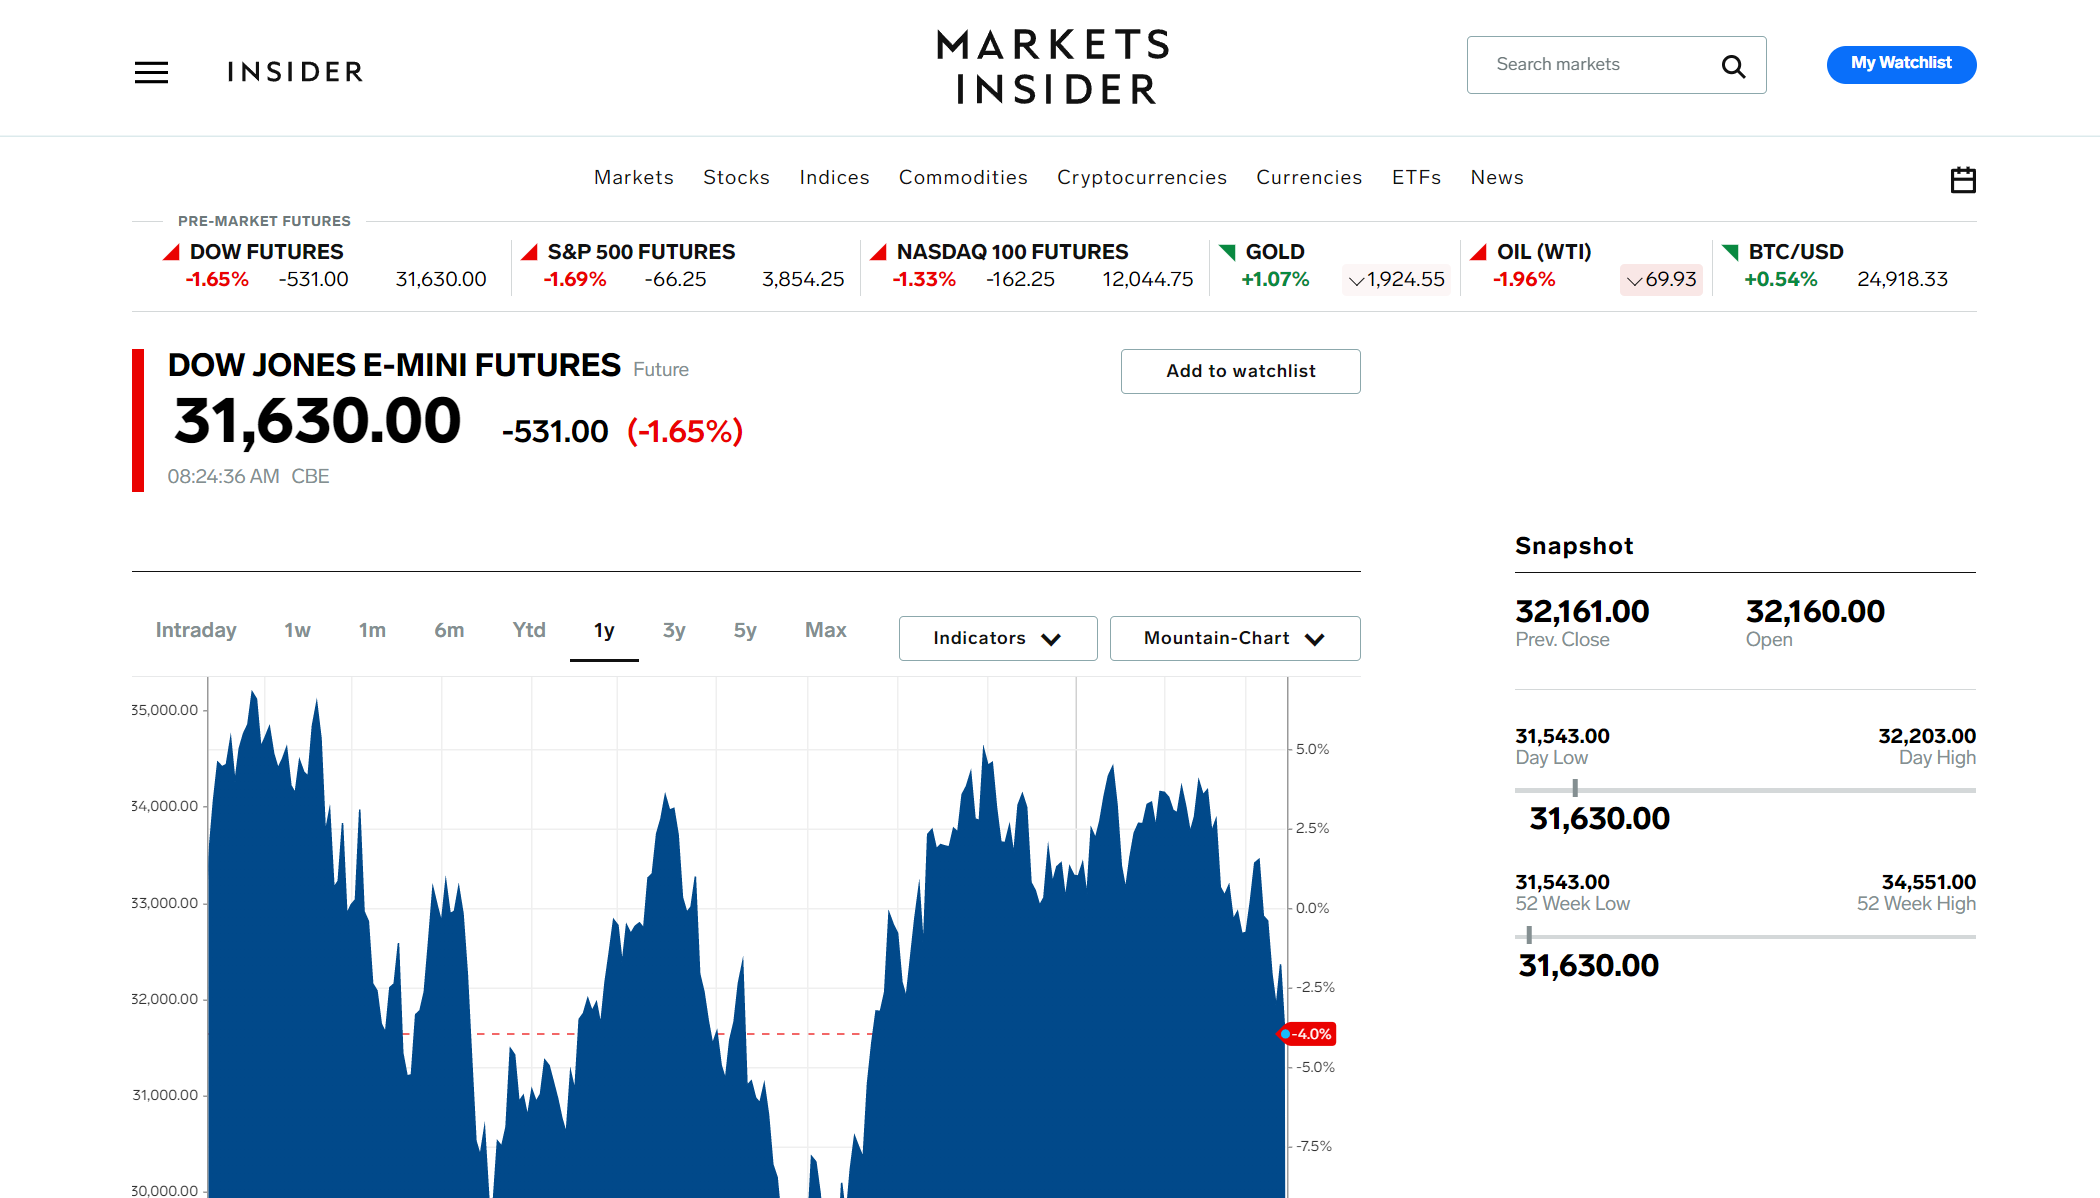The height and width of the screenshot is (1198, 2100).
Task: Click the oil price 69.93
Action: (1661, 280)
